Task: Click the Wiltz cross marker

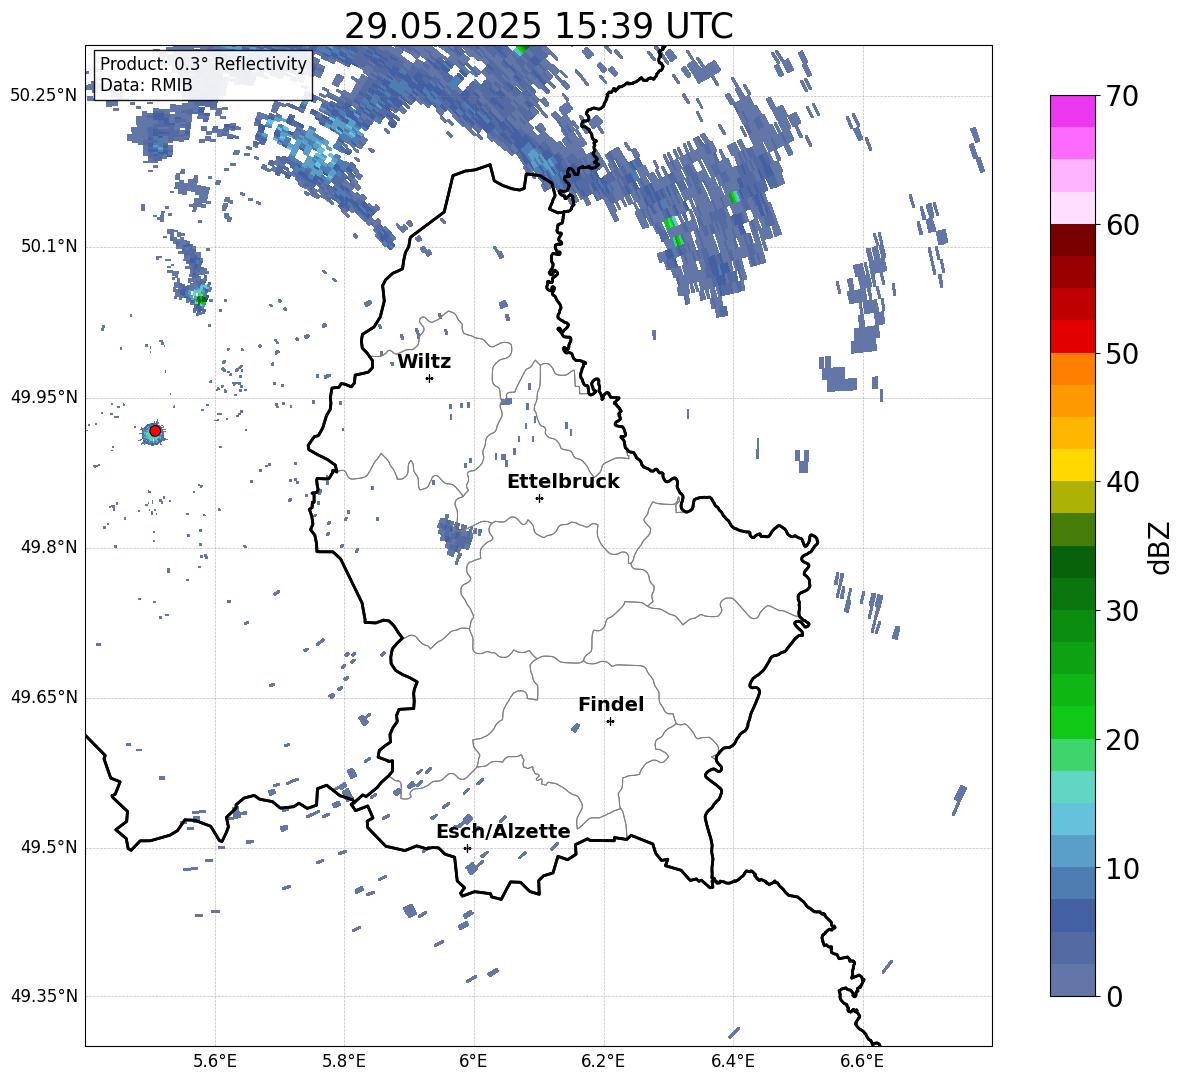Action: pos(430,378)
